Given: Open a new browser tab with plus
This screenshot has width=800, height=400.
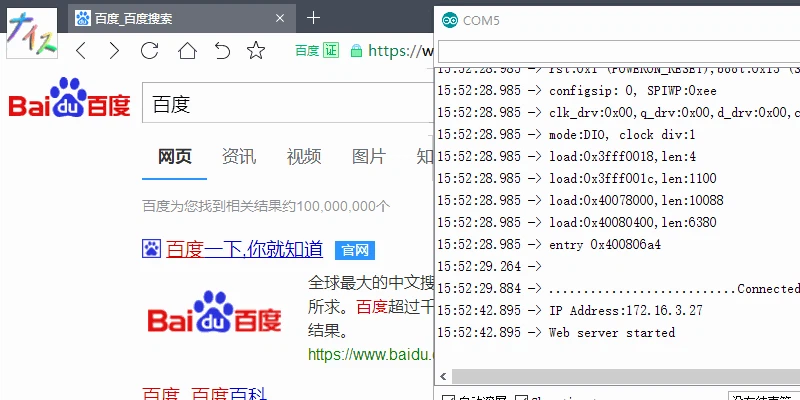Looking at the screenshot, I should point(313,18).
